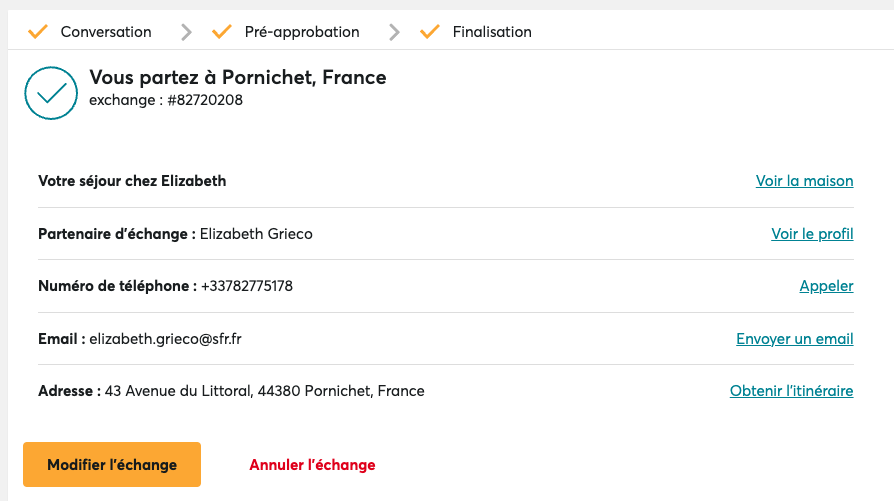Click Envoyer un email link
The width and height of the screenshot is (894, 501).
794,339
